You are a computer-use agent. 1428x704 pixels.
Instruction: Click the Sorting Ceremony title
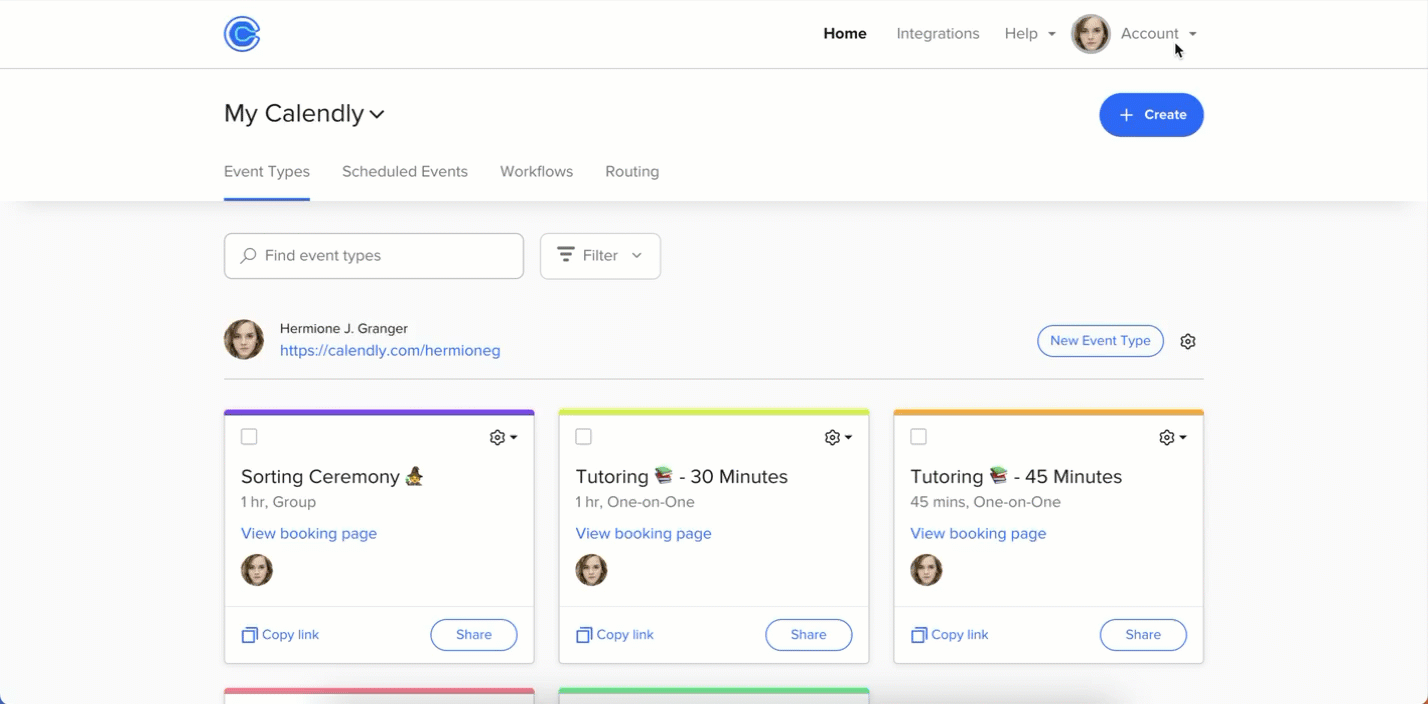[x=332, y=477]
